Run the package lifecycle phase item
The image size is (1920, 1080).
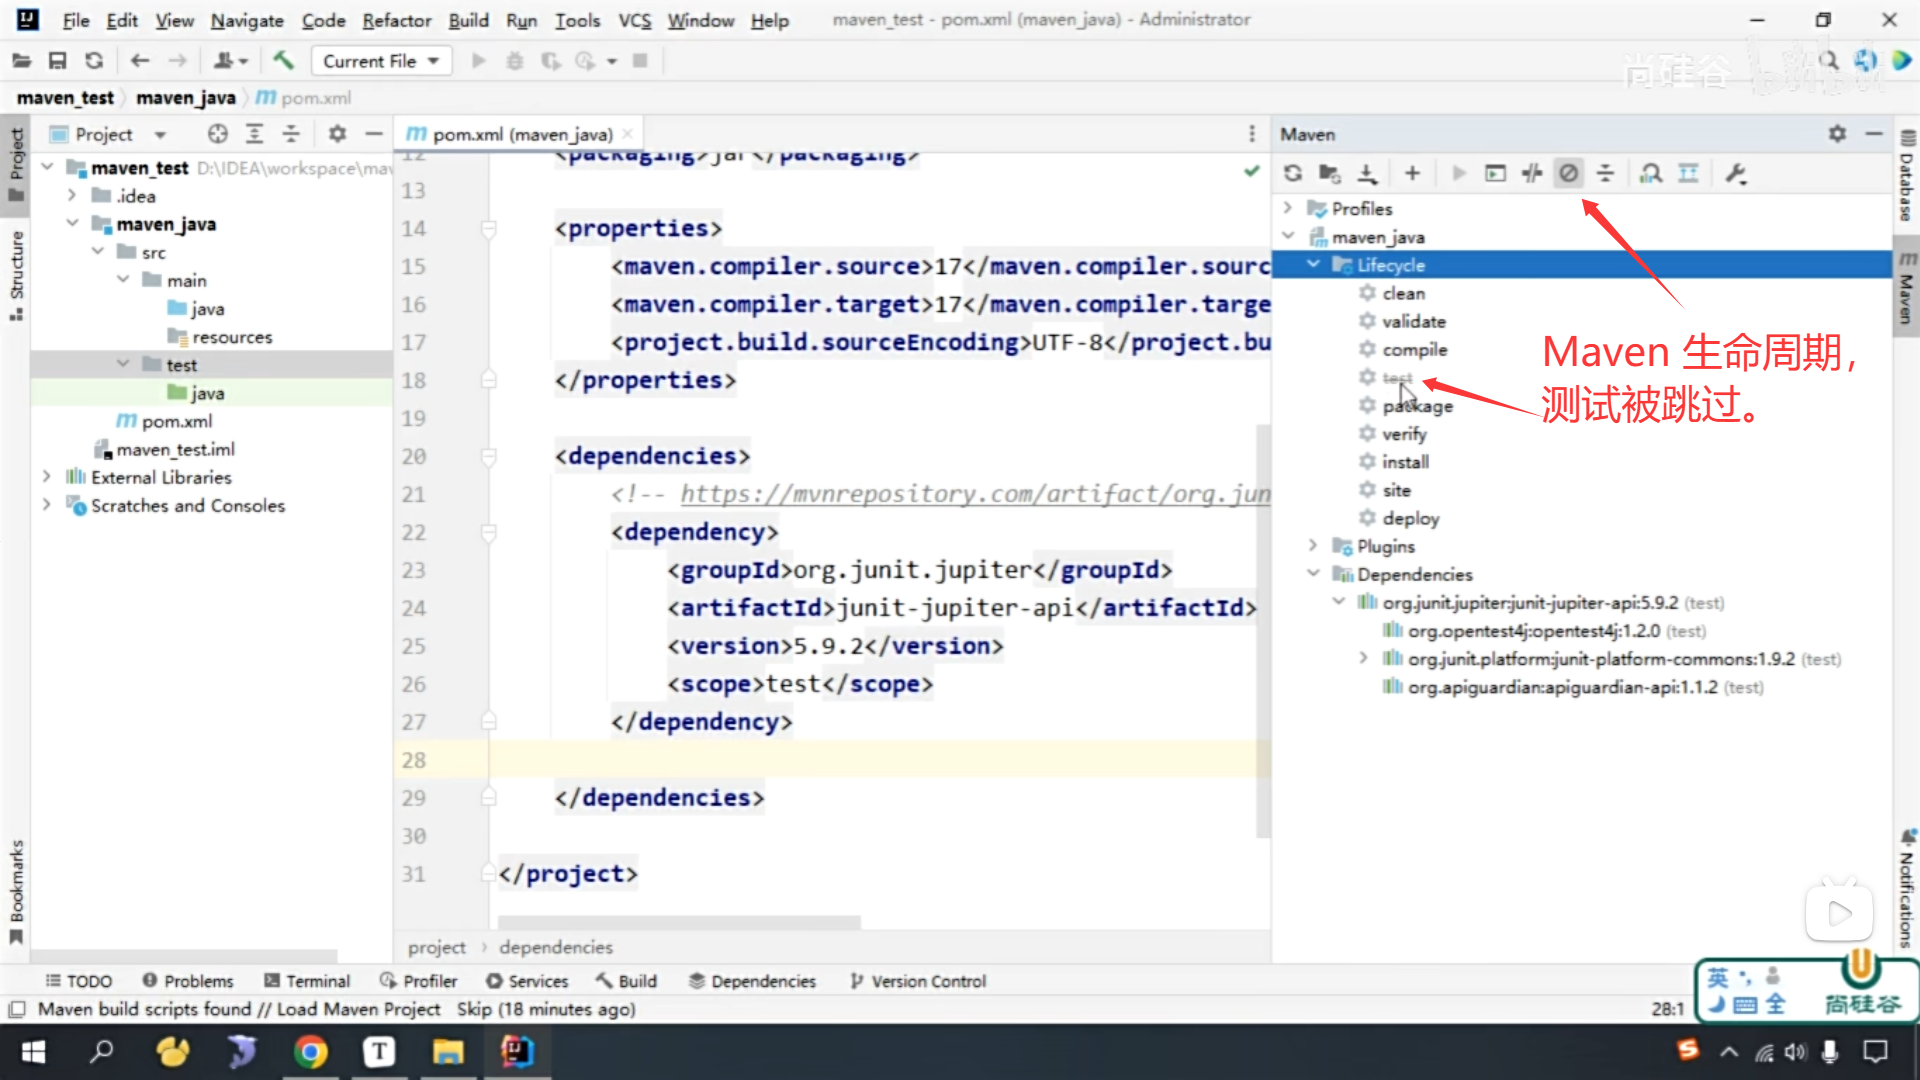point(1418,406)
